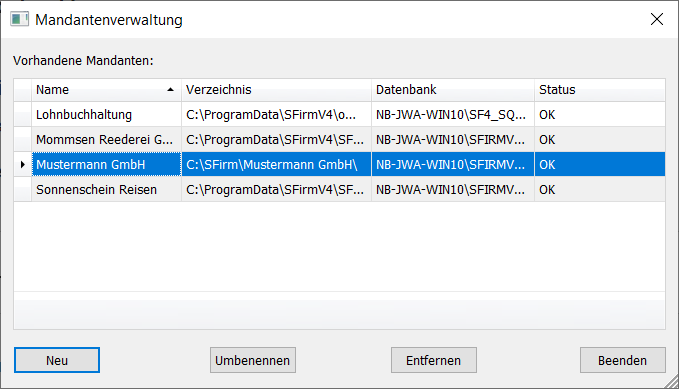
Task: Click the Name column sort arrow
Action: coord(170,90)
